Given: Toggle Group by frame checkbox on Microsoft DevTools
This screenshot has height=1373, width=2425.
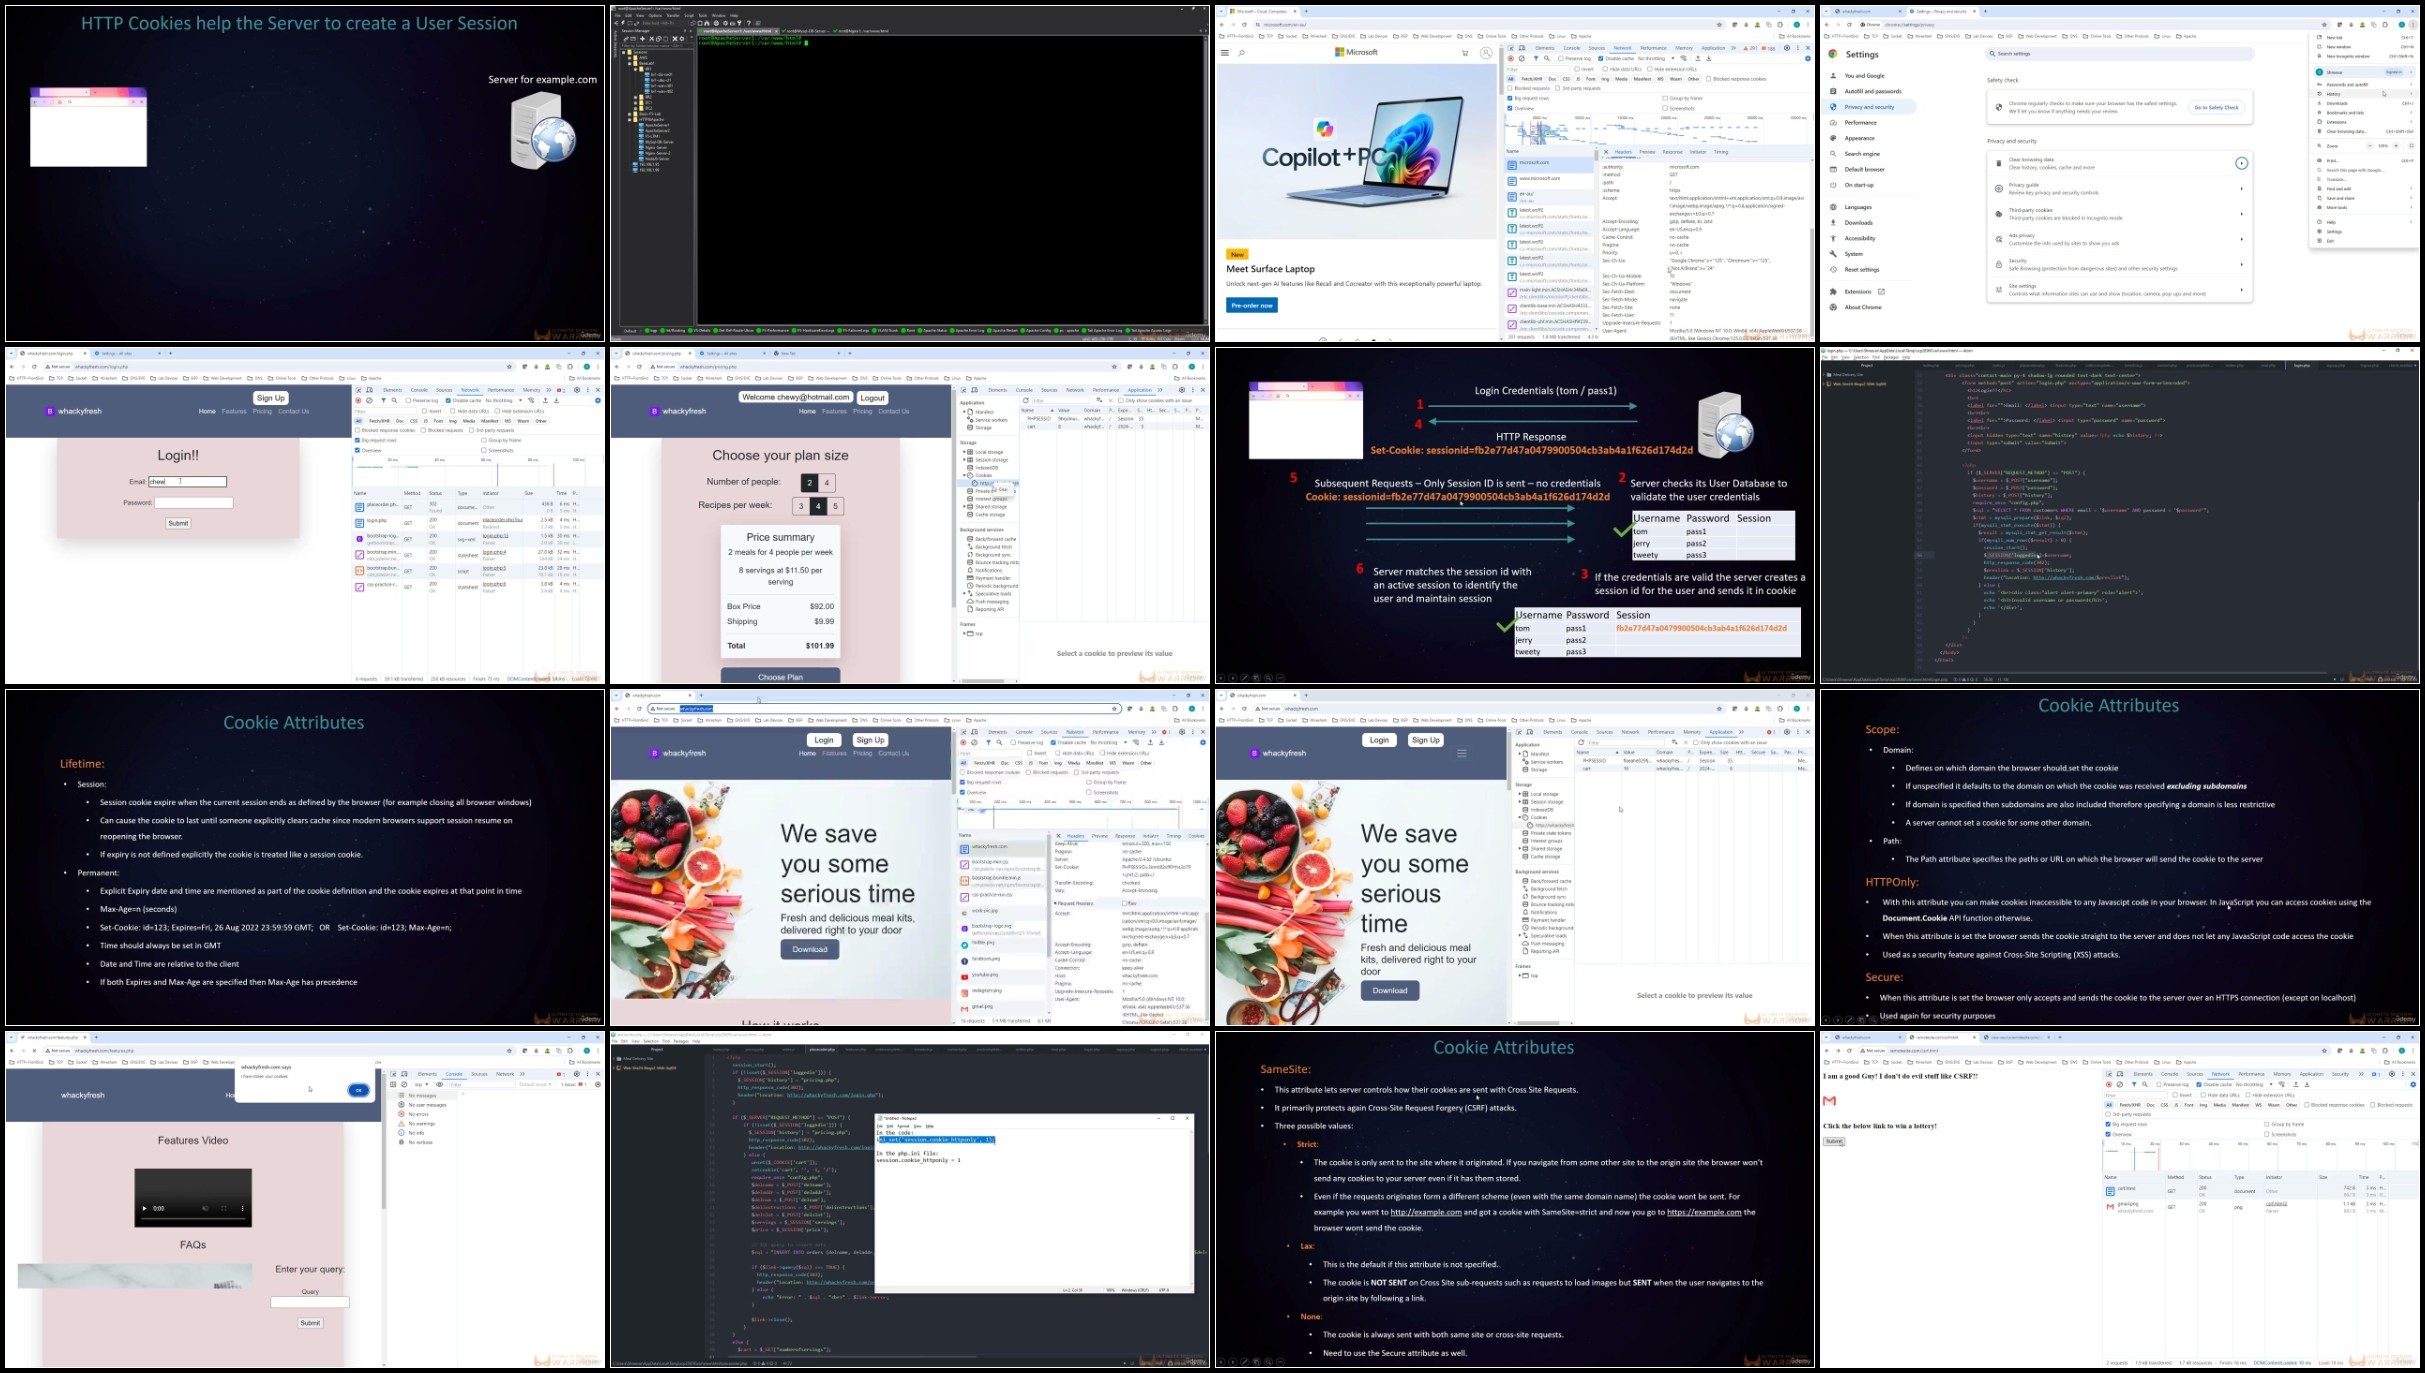Looking at the screenshot, I should pyautogui.click(x=1665, y=98).
